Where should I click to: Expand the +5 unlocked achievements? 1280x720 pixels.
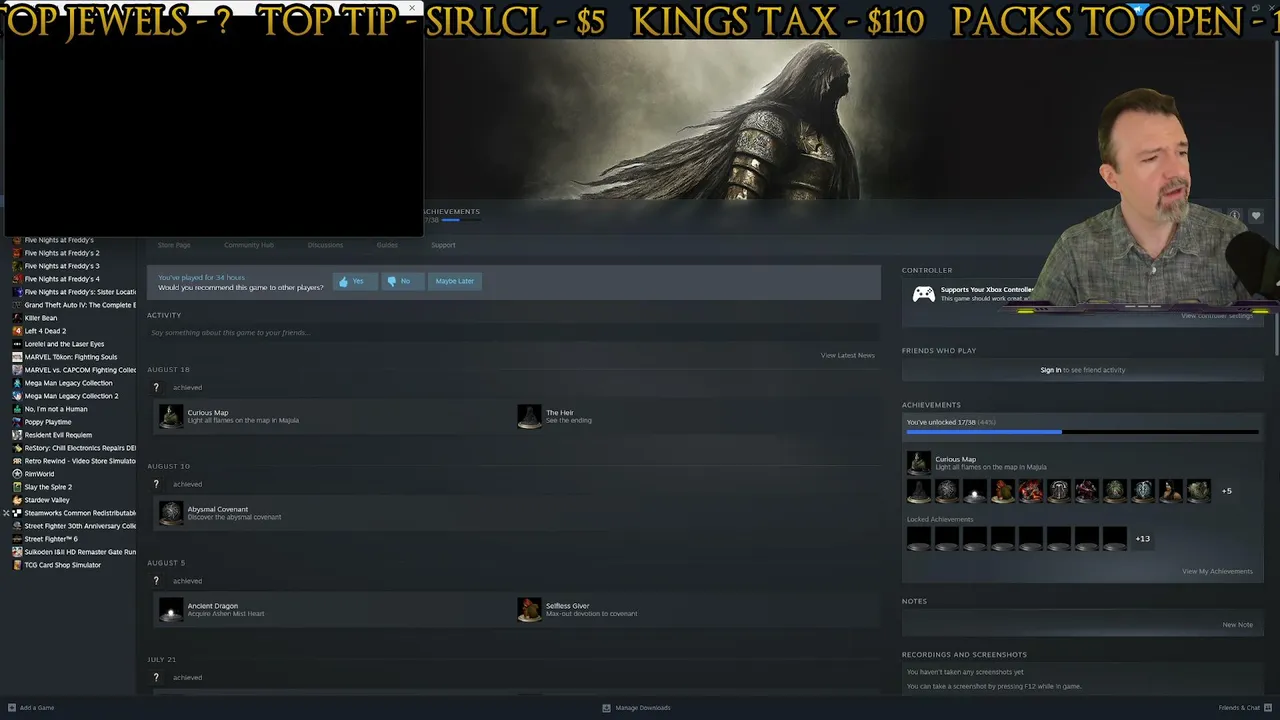pyautogui.click(x=1227, y=491)
